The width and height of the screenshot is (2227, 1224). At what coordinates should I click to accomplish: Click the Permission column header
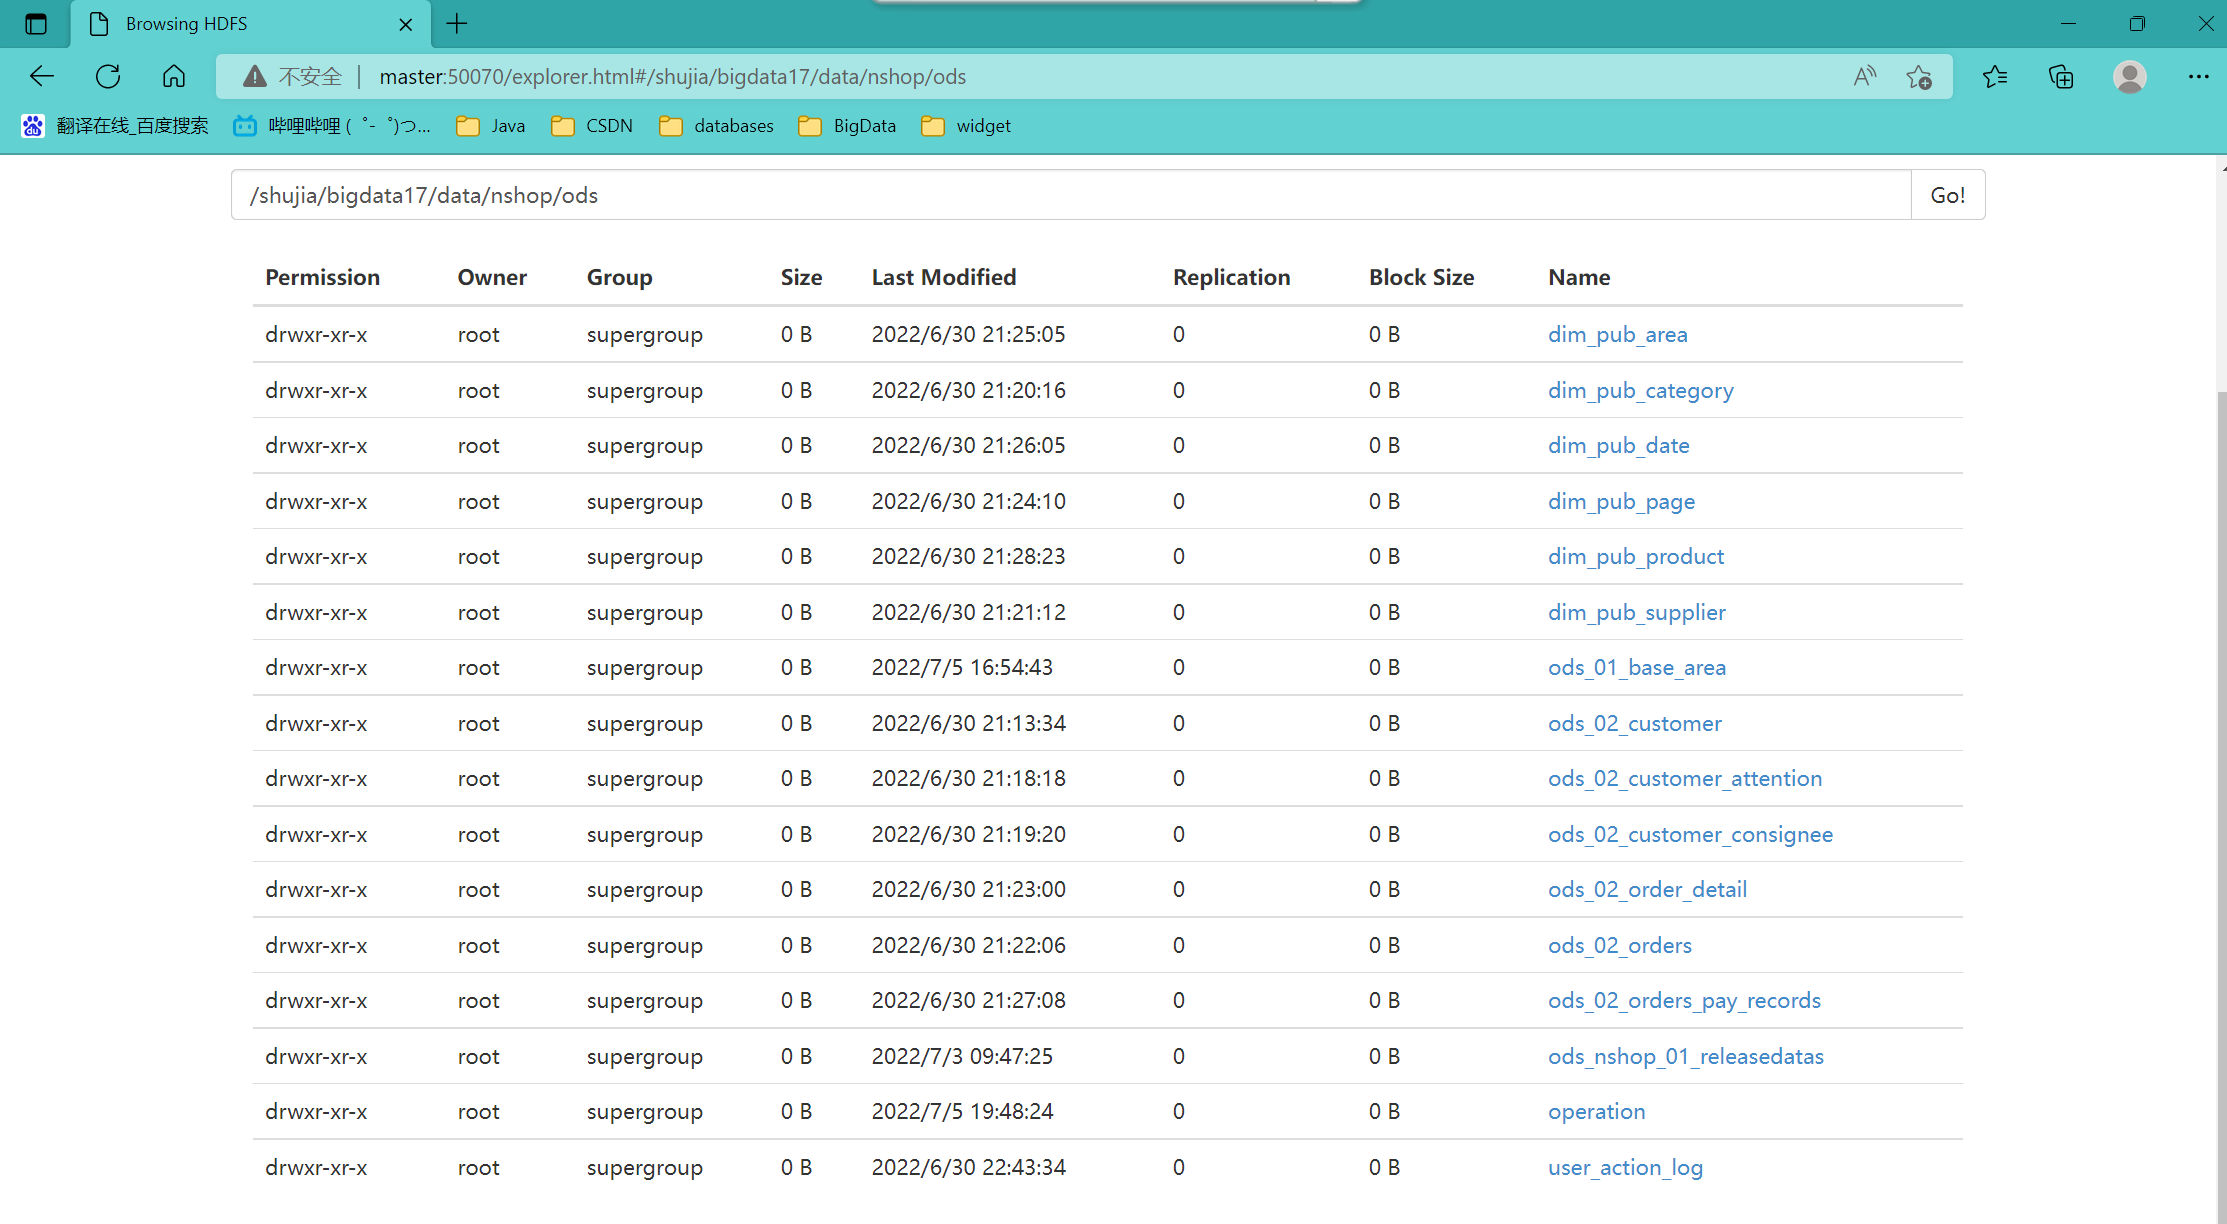pyautogui.click(x=323, y=278)
